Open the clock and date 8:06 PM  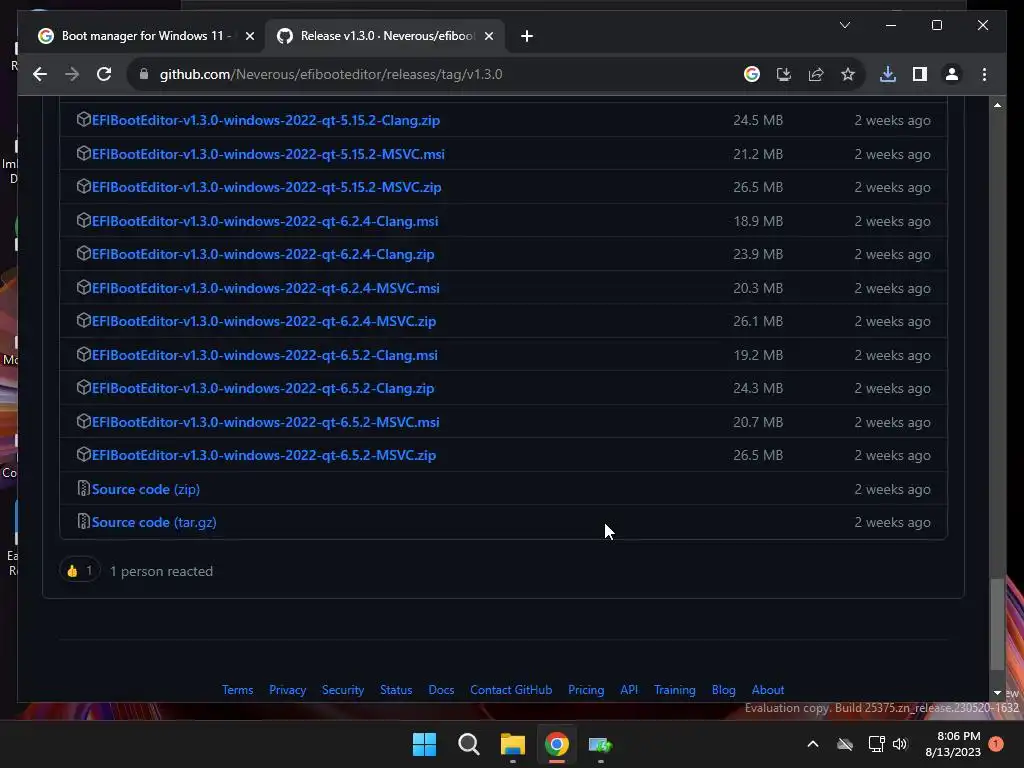point(953,744)
